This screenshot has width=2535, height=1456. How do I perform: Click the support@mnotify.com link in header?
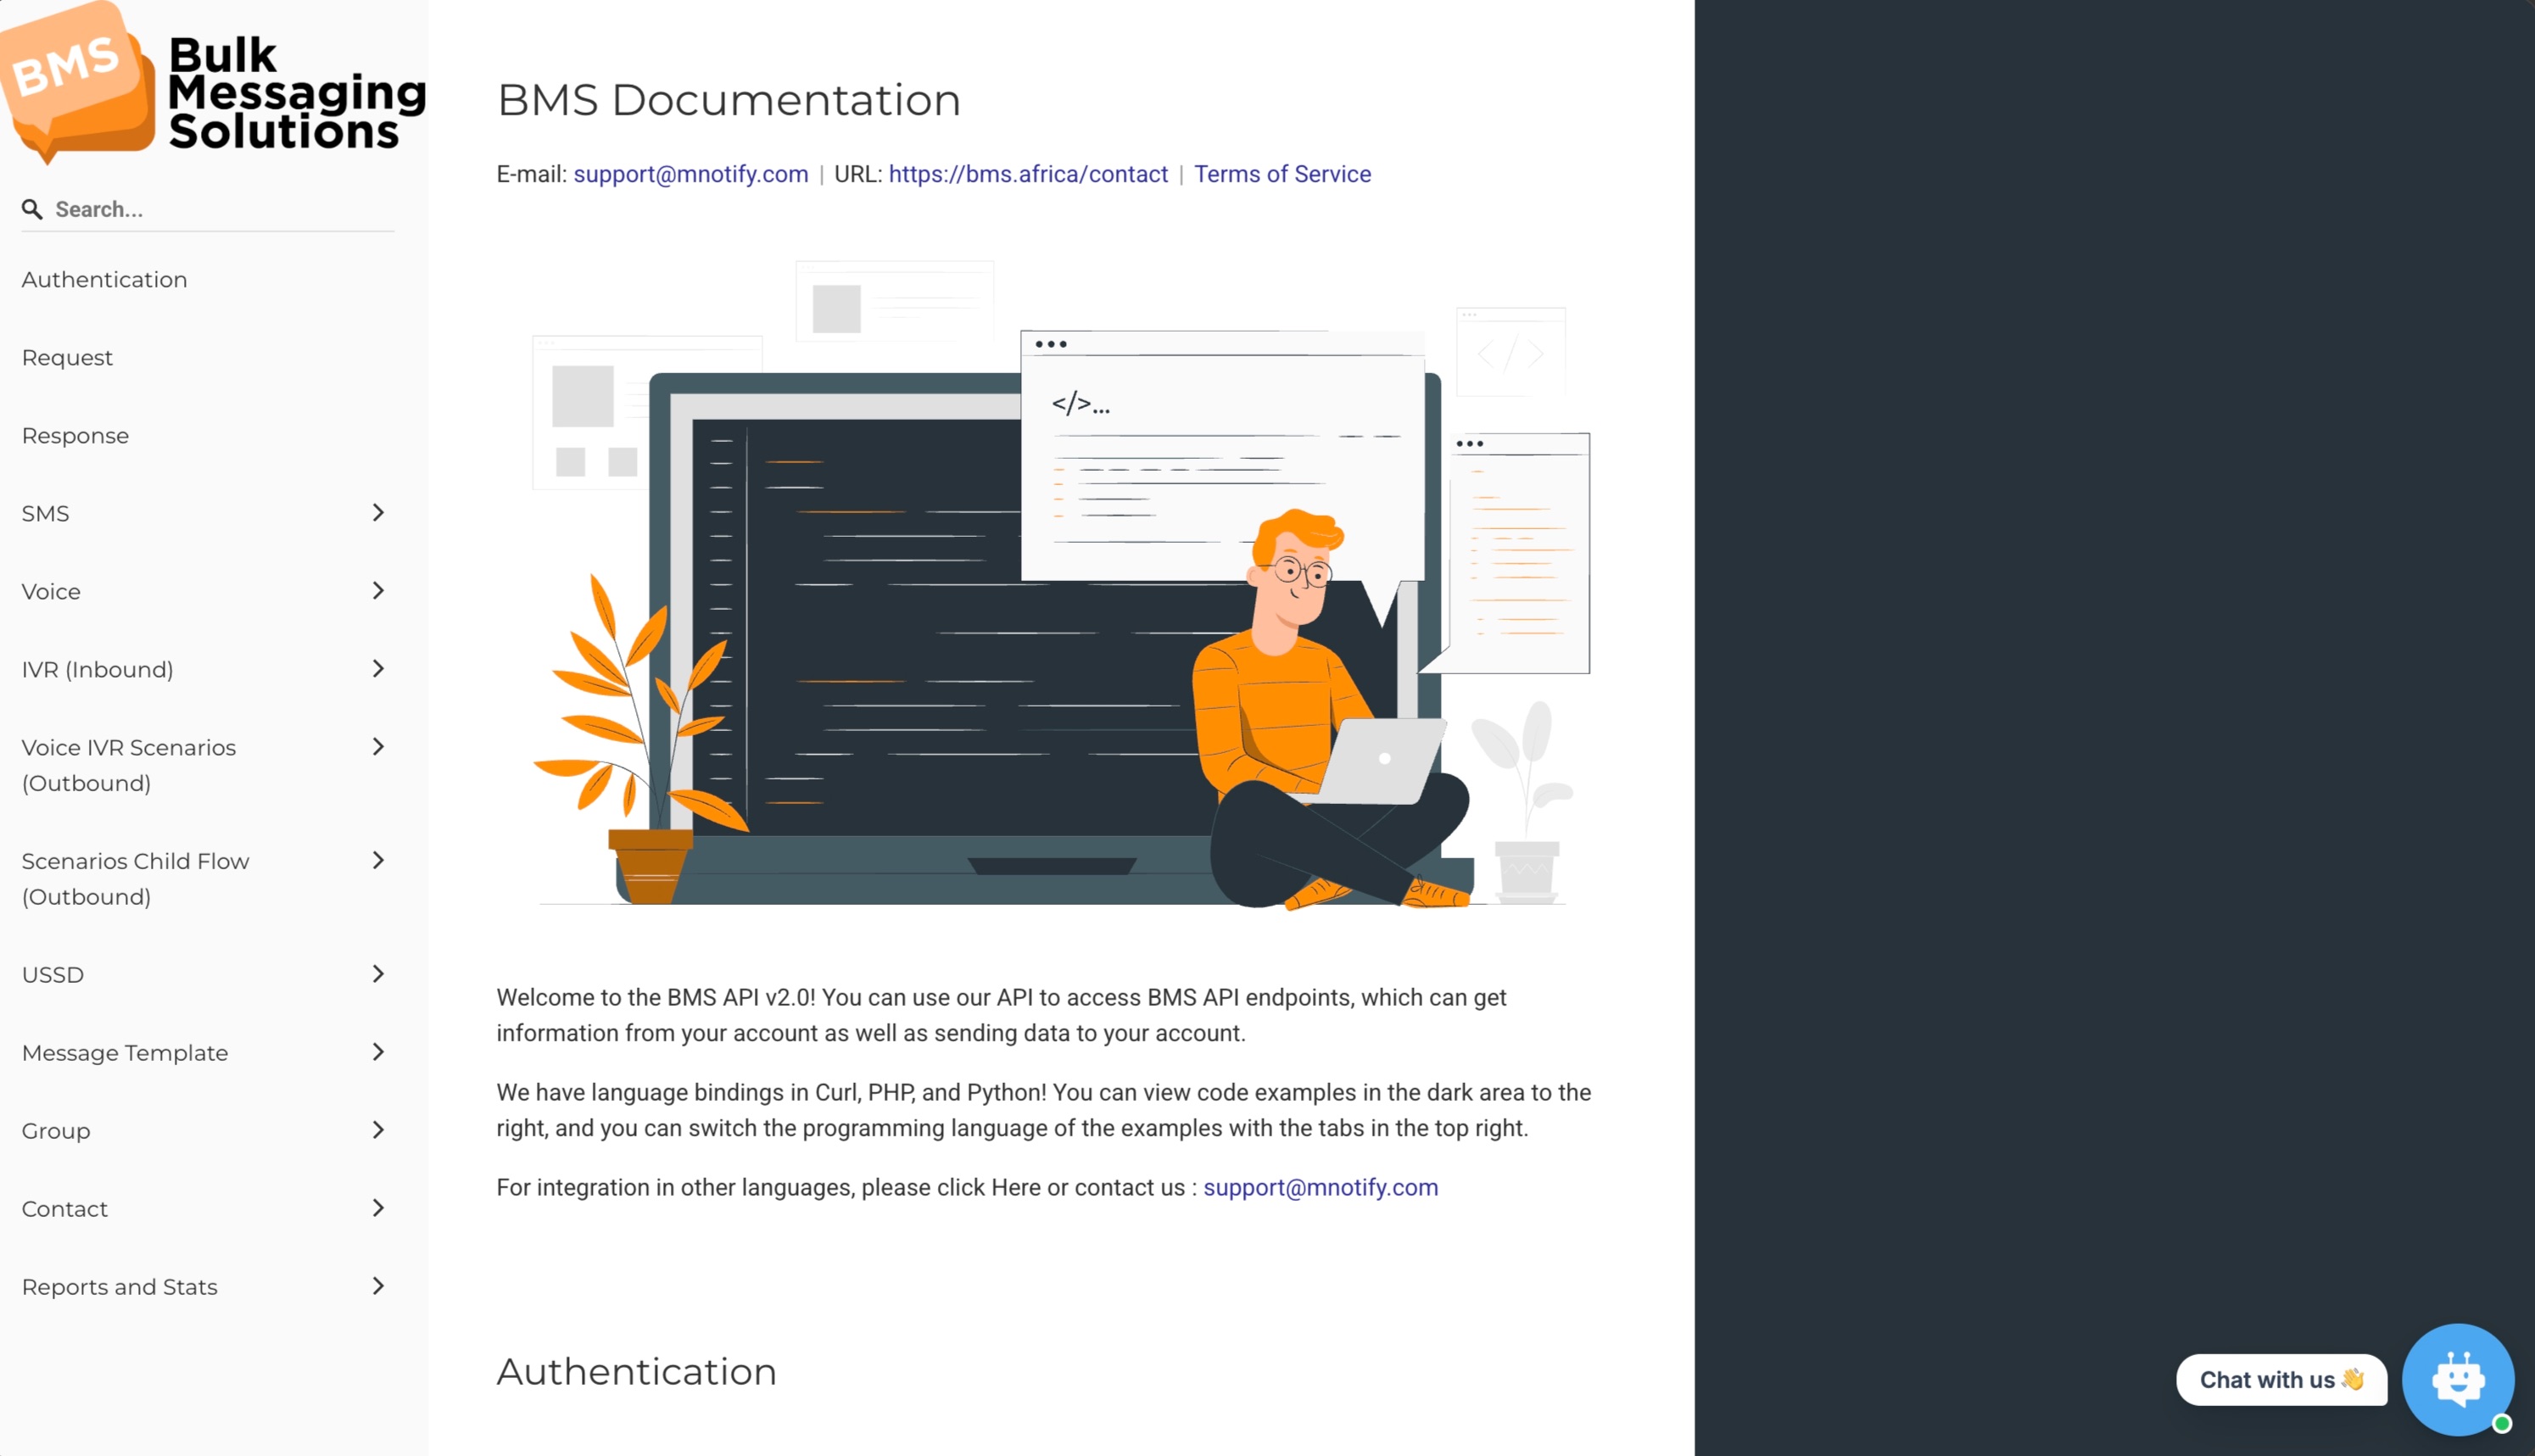click(x=691, y=174)
